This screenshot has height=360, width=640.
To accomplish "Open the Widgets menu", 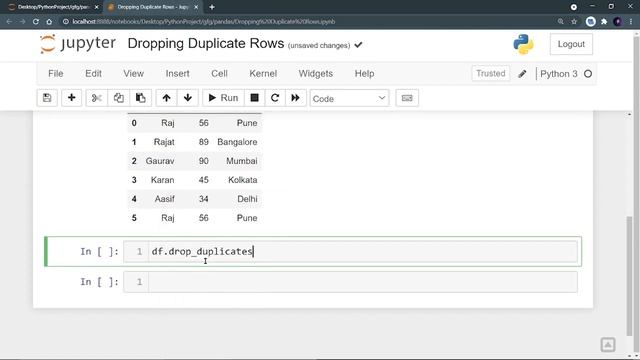I will click(x=316, y=73).
